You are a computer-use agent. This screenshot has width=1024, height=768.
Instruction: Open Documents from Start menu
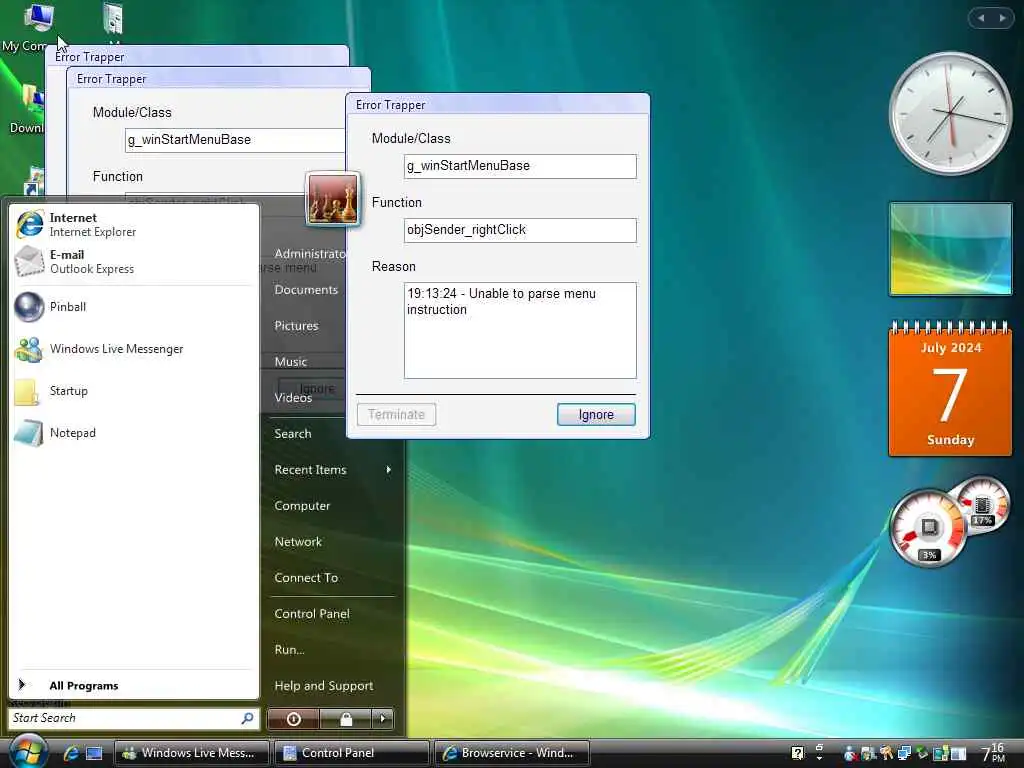click(306, 289)
